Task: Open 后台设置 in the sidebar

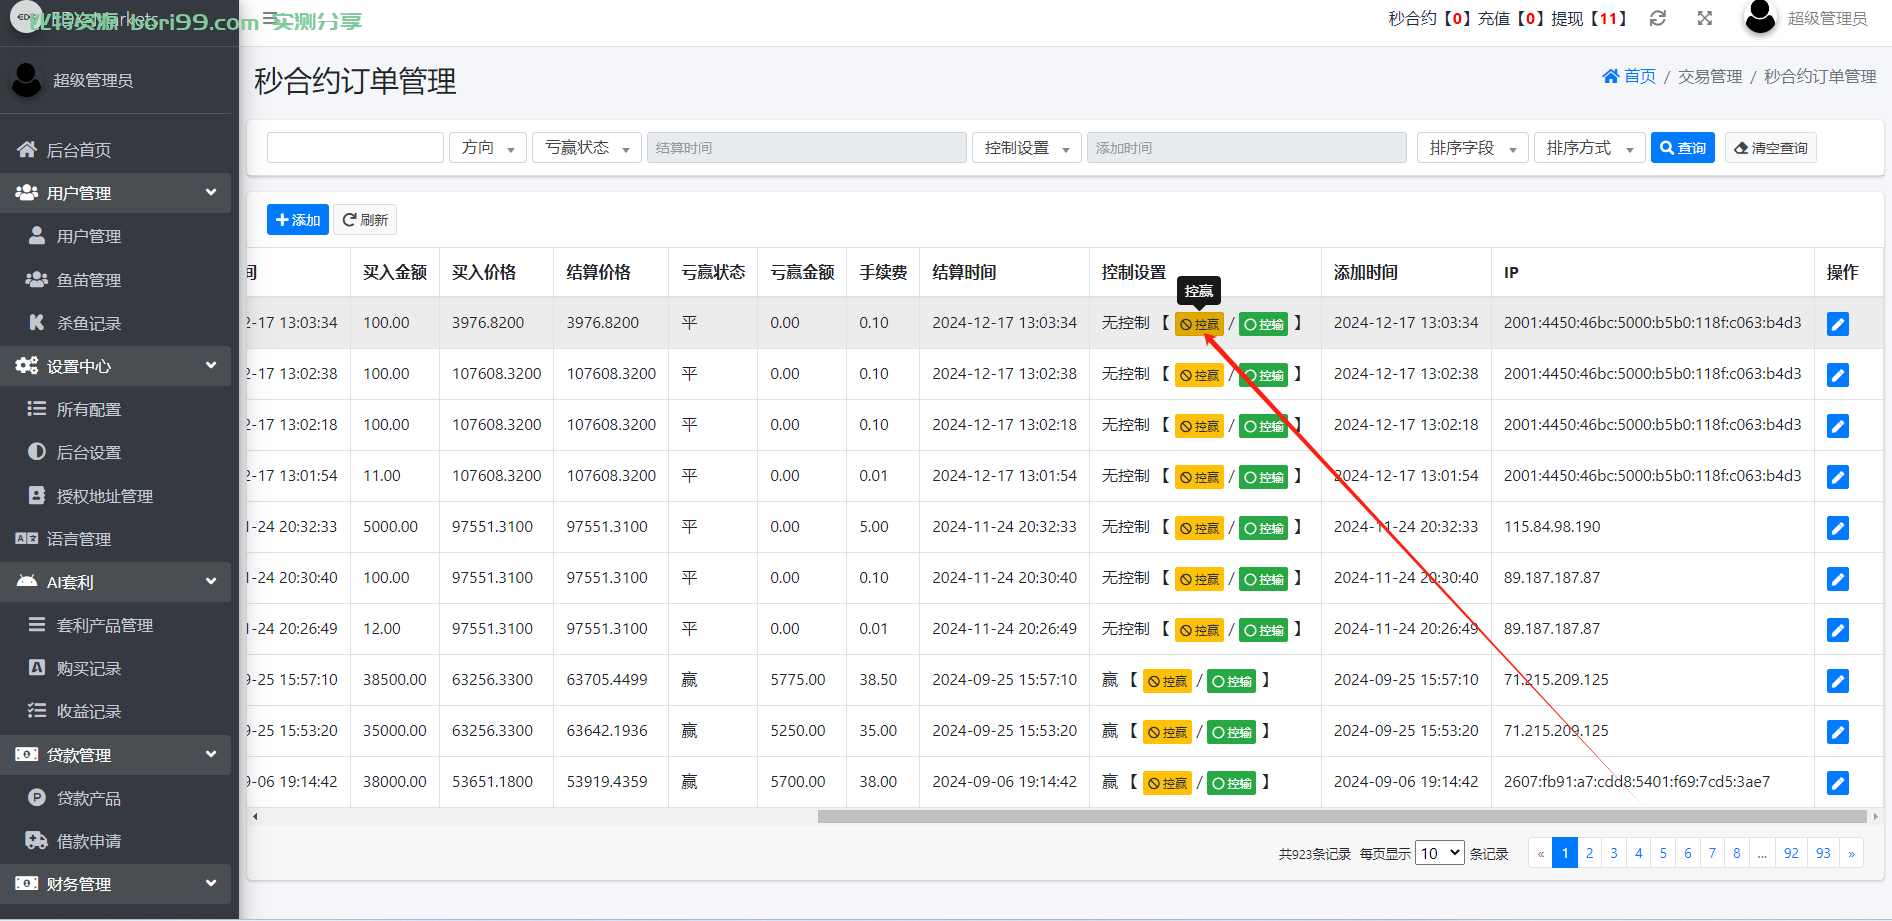Action: [x=116, y=452]
